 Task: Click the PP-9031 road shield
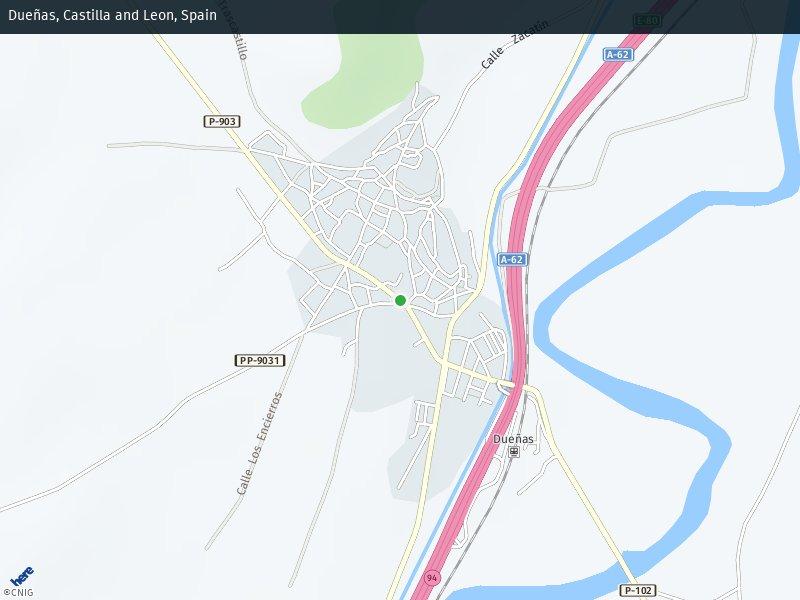[x=260, y=361]
